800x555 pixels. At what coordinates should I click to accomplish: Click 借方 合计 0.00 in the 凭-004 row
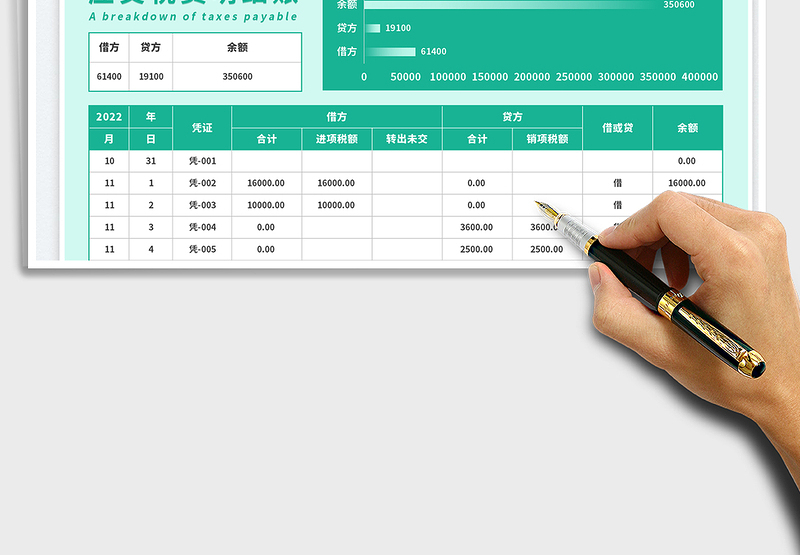pyautogui.click(x=266, y=227)
